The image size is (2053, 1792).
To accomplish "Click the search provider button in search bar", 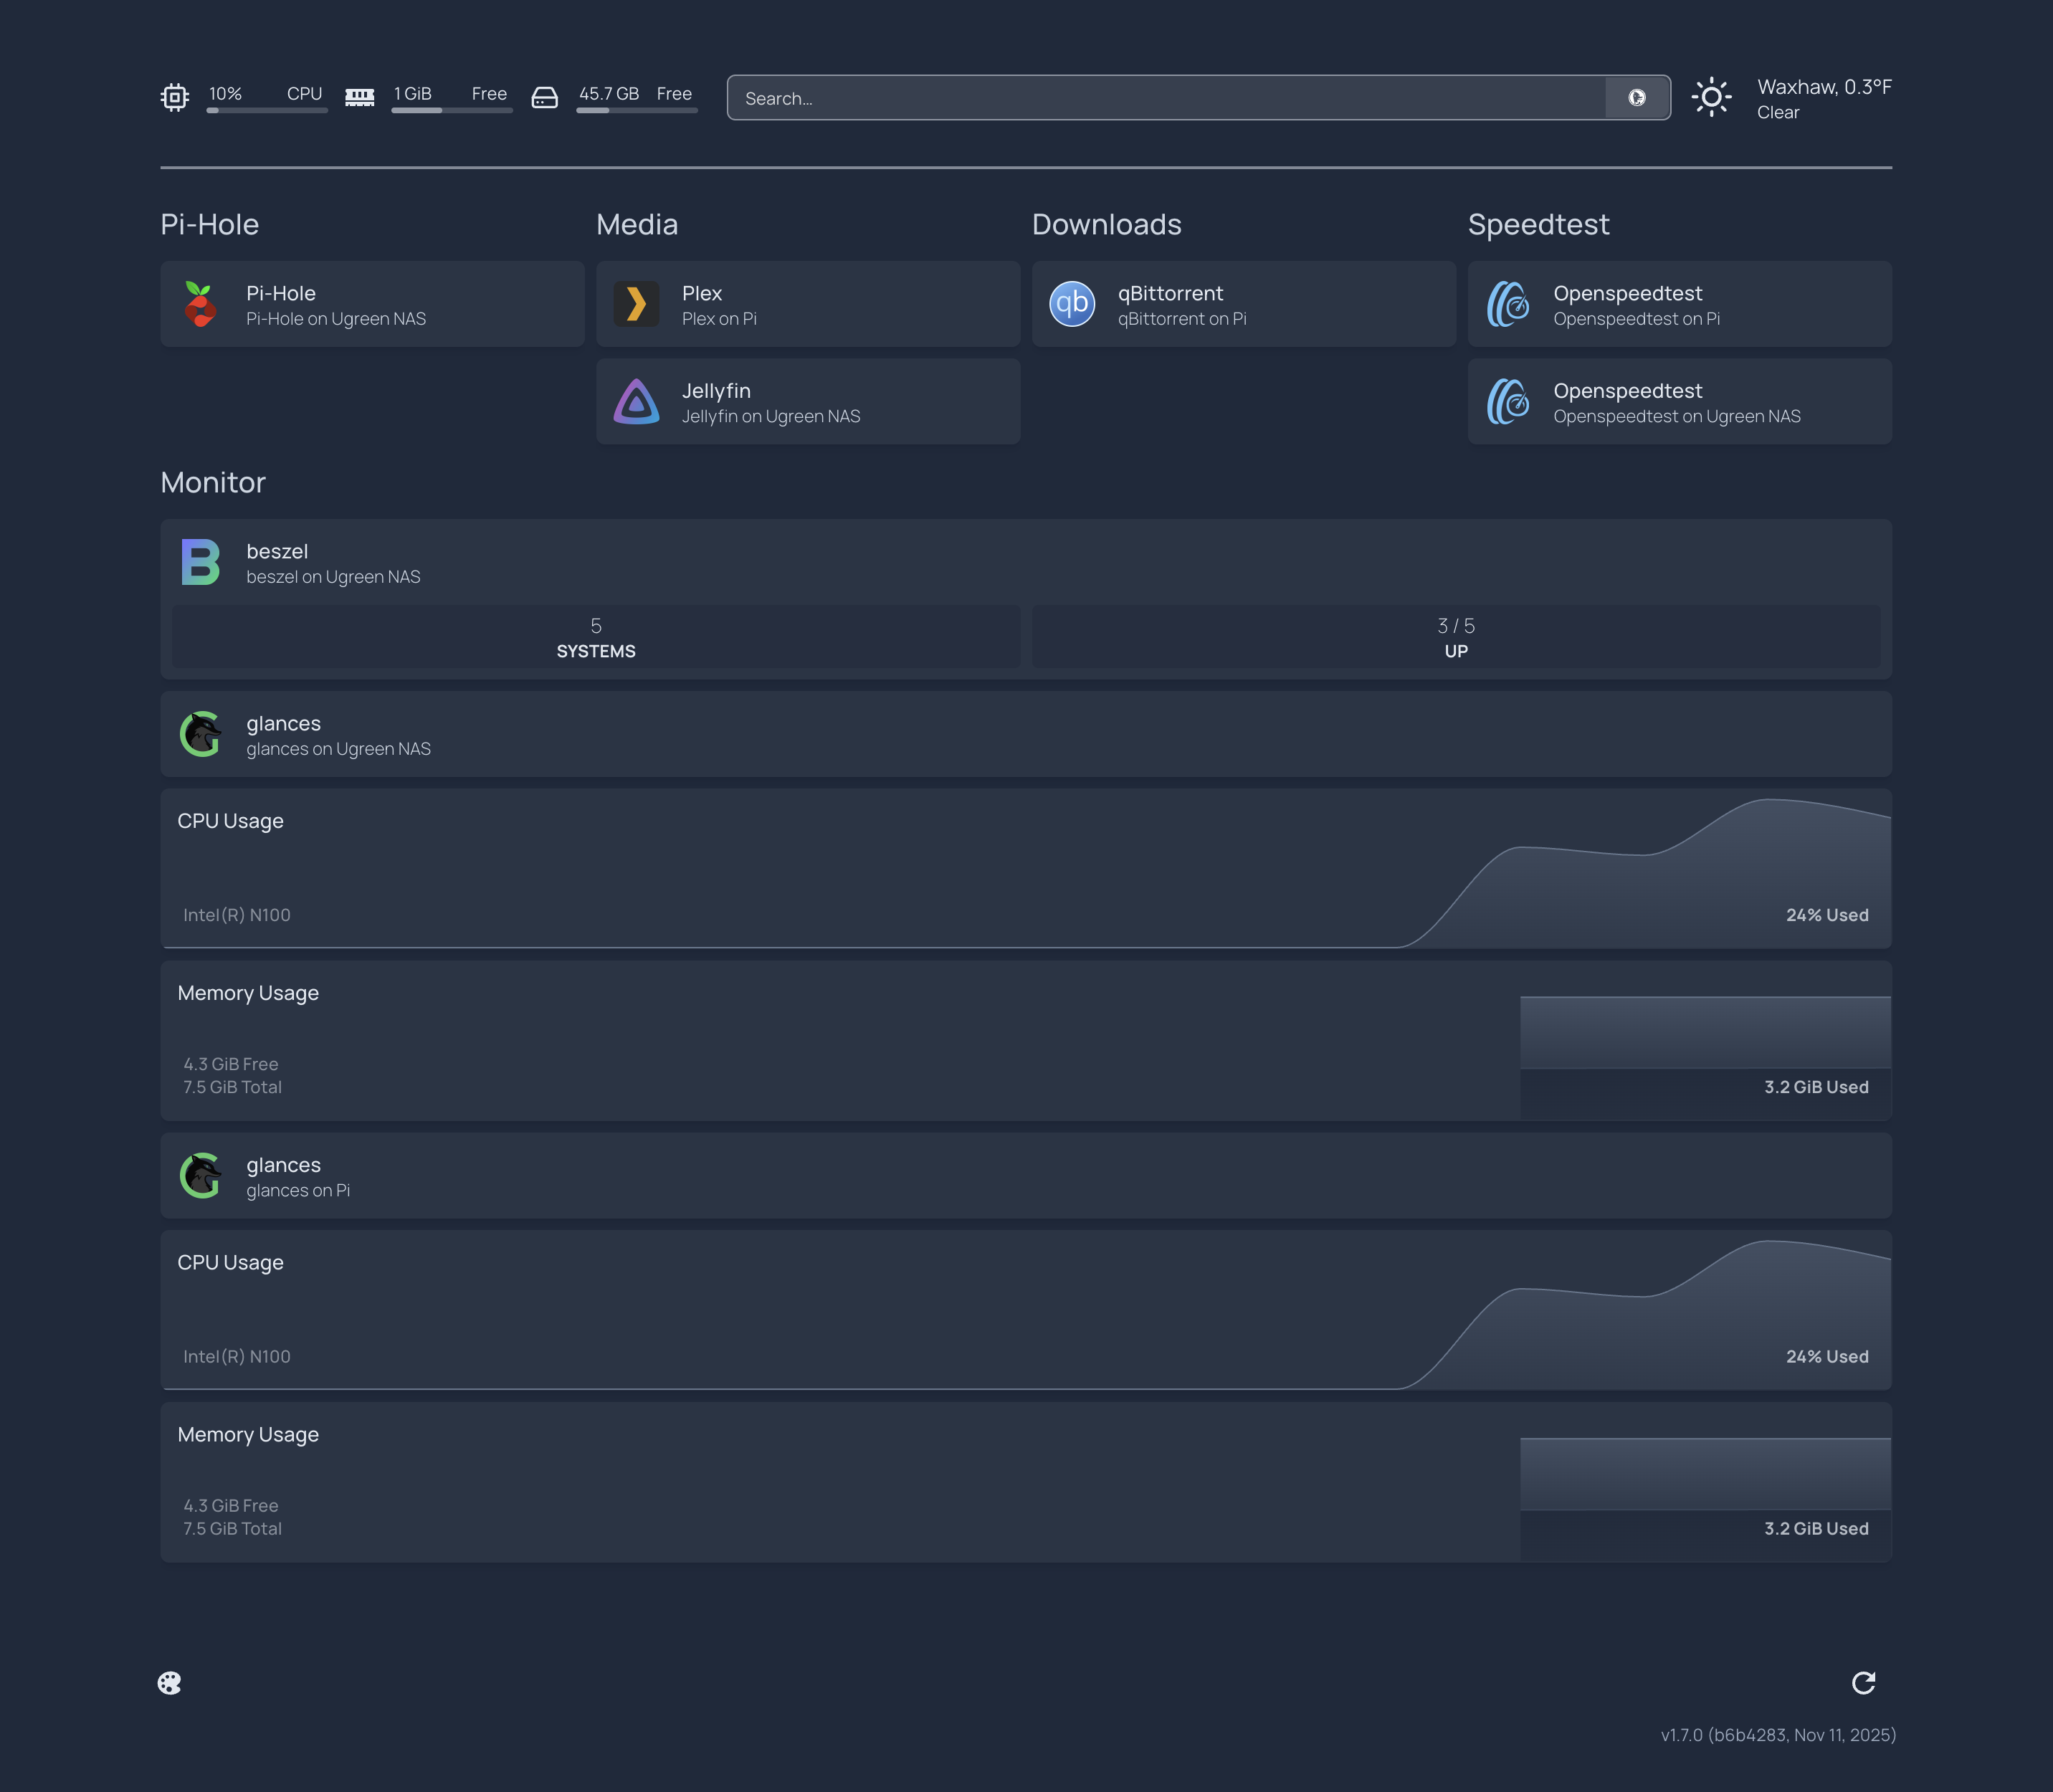I will [x=1636, y=98].
